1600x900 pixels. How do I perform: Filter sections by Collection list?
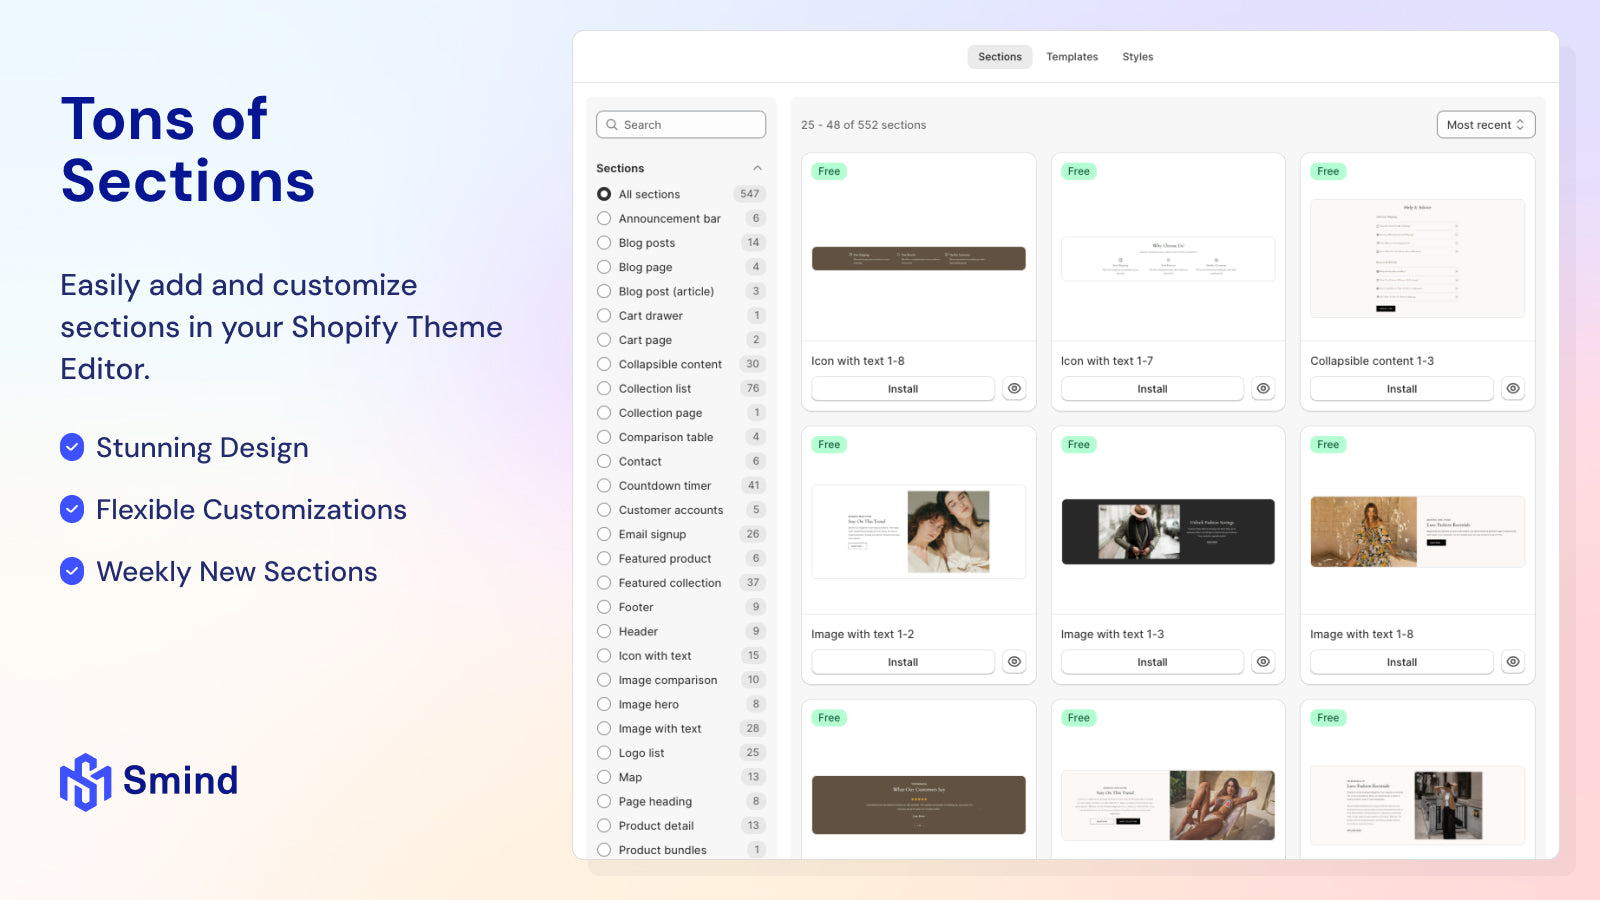pos(604,388)
